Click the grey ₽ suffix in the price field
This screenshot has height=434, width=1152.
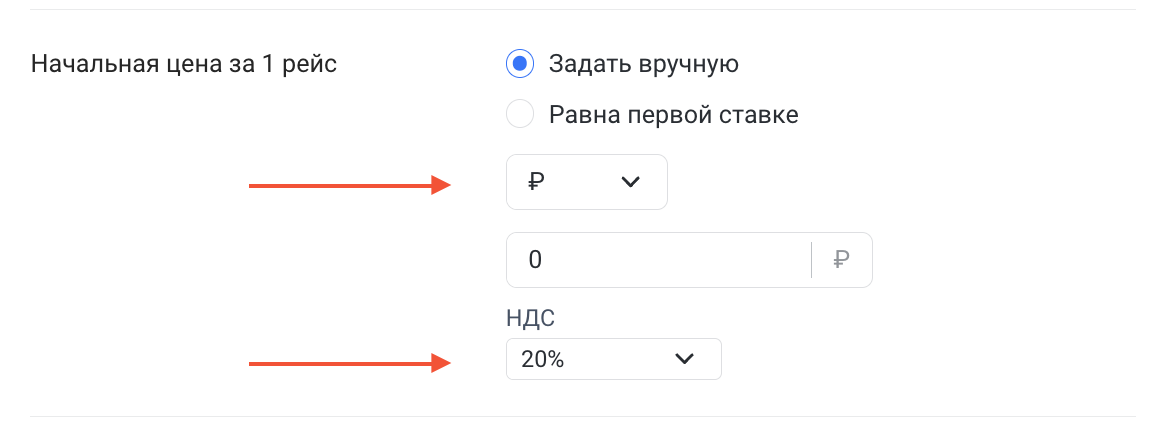click(x=841, y=260)
